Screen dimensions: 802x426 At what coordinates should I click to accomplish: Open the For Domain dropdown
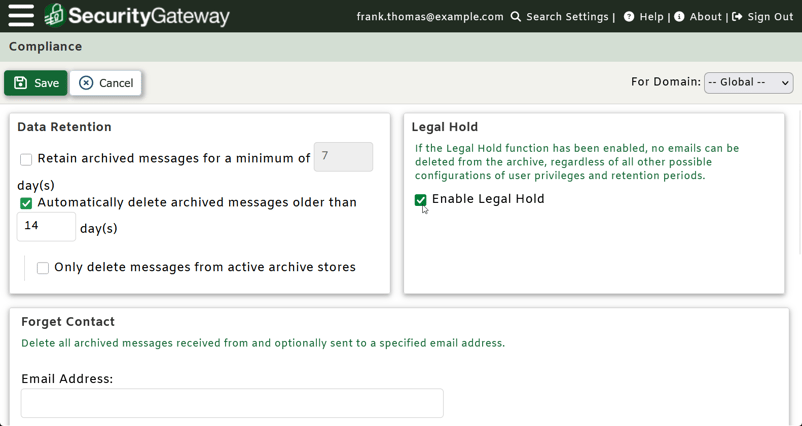point(748,83)
